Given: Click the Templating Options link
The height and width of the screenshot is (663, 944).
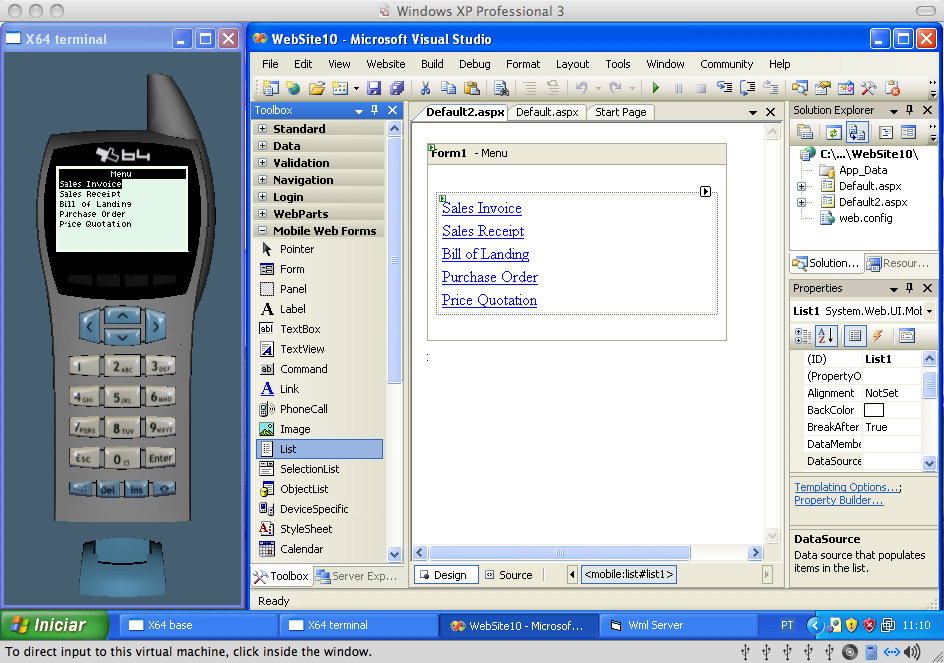Looking at the screenshot, I should [x=846, y=487].
